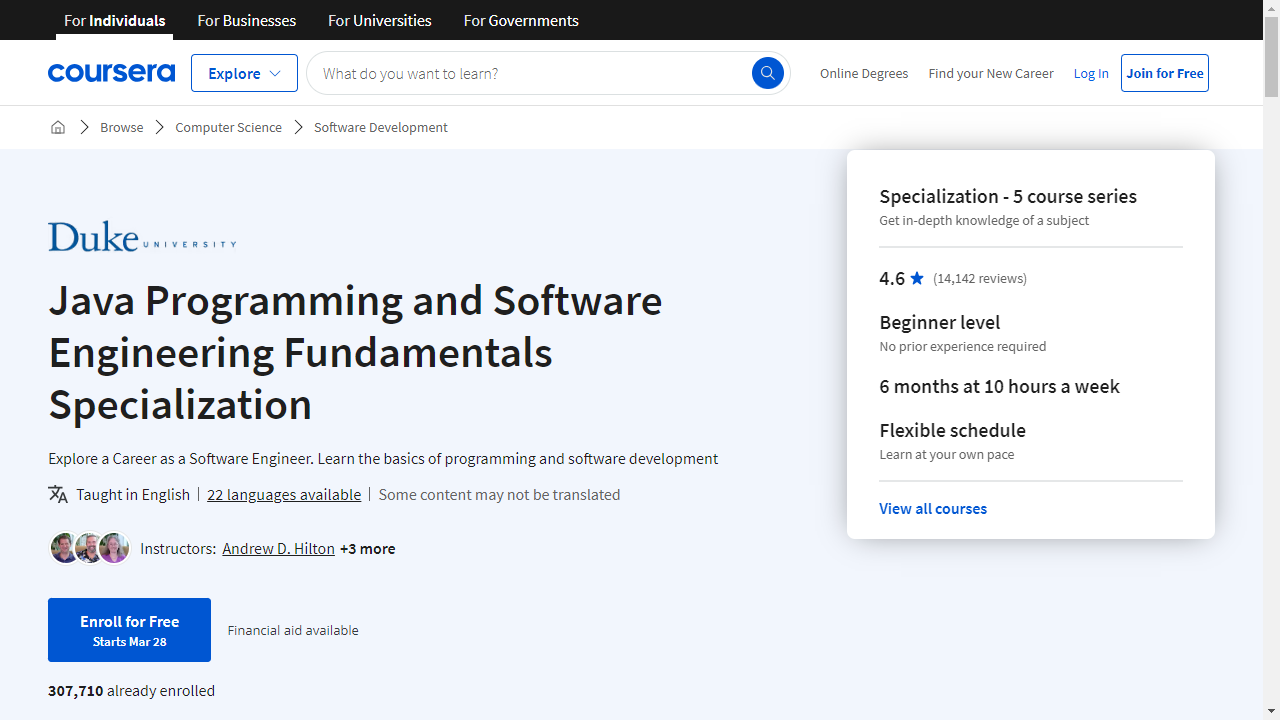Viewport: 1280px width, 720px height.
Task: Click the 307,710 already enrolled text
Action: point(132,690)
